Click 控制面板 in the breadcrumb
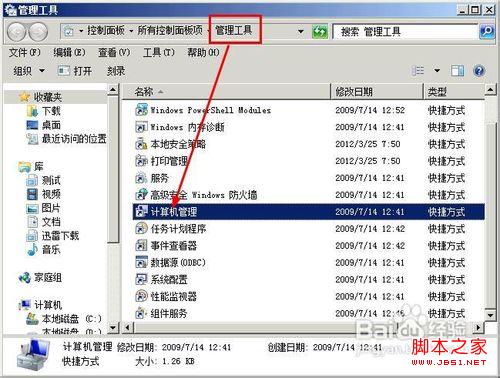Viewport: 500px width, 378px height. (106, 31)
